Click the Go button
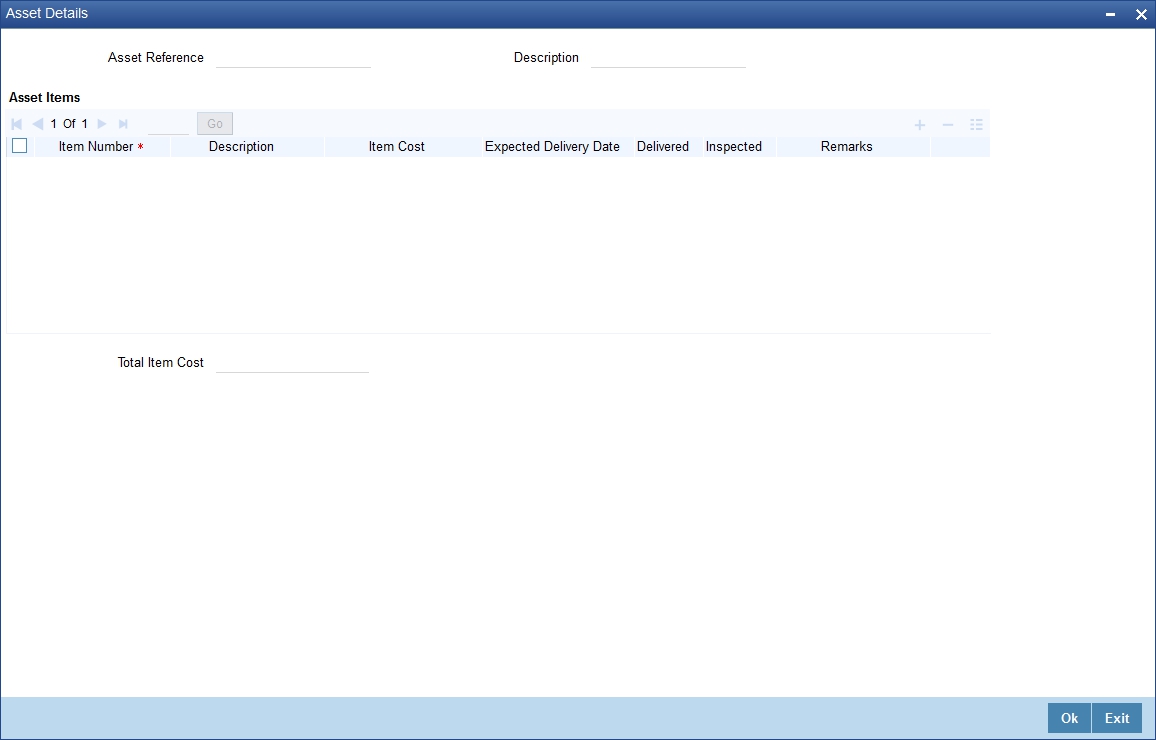 pos(215,124)
